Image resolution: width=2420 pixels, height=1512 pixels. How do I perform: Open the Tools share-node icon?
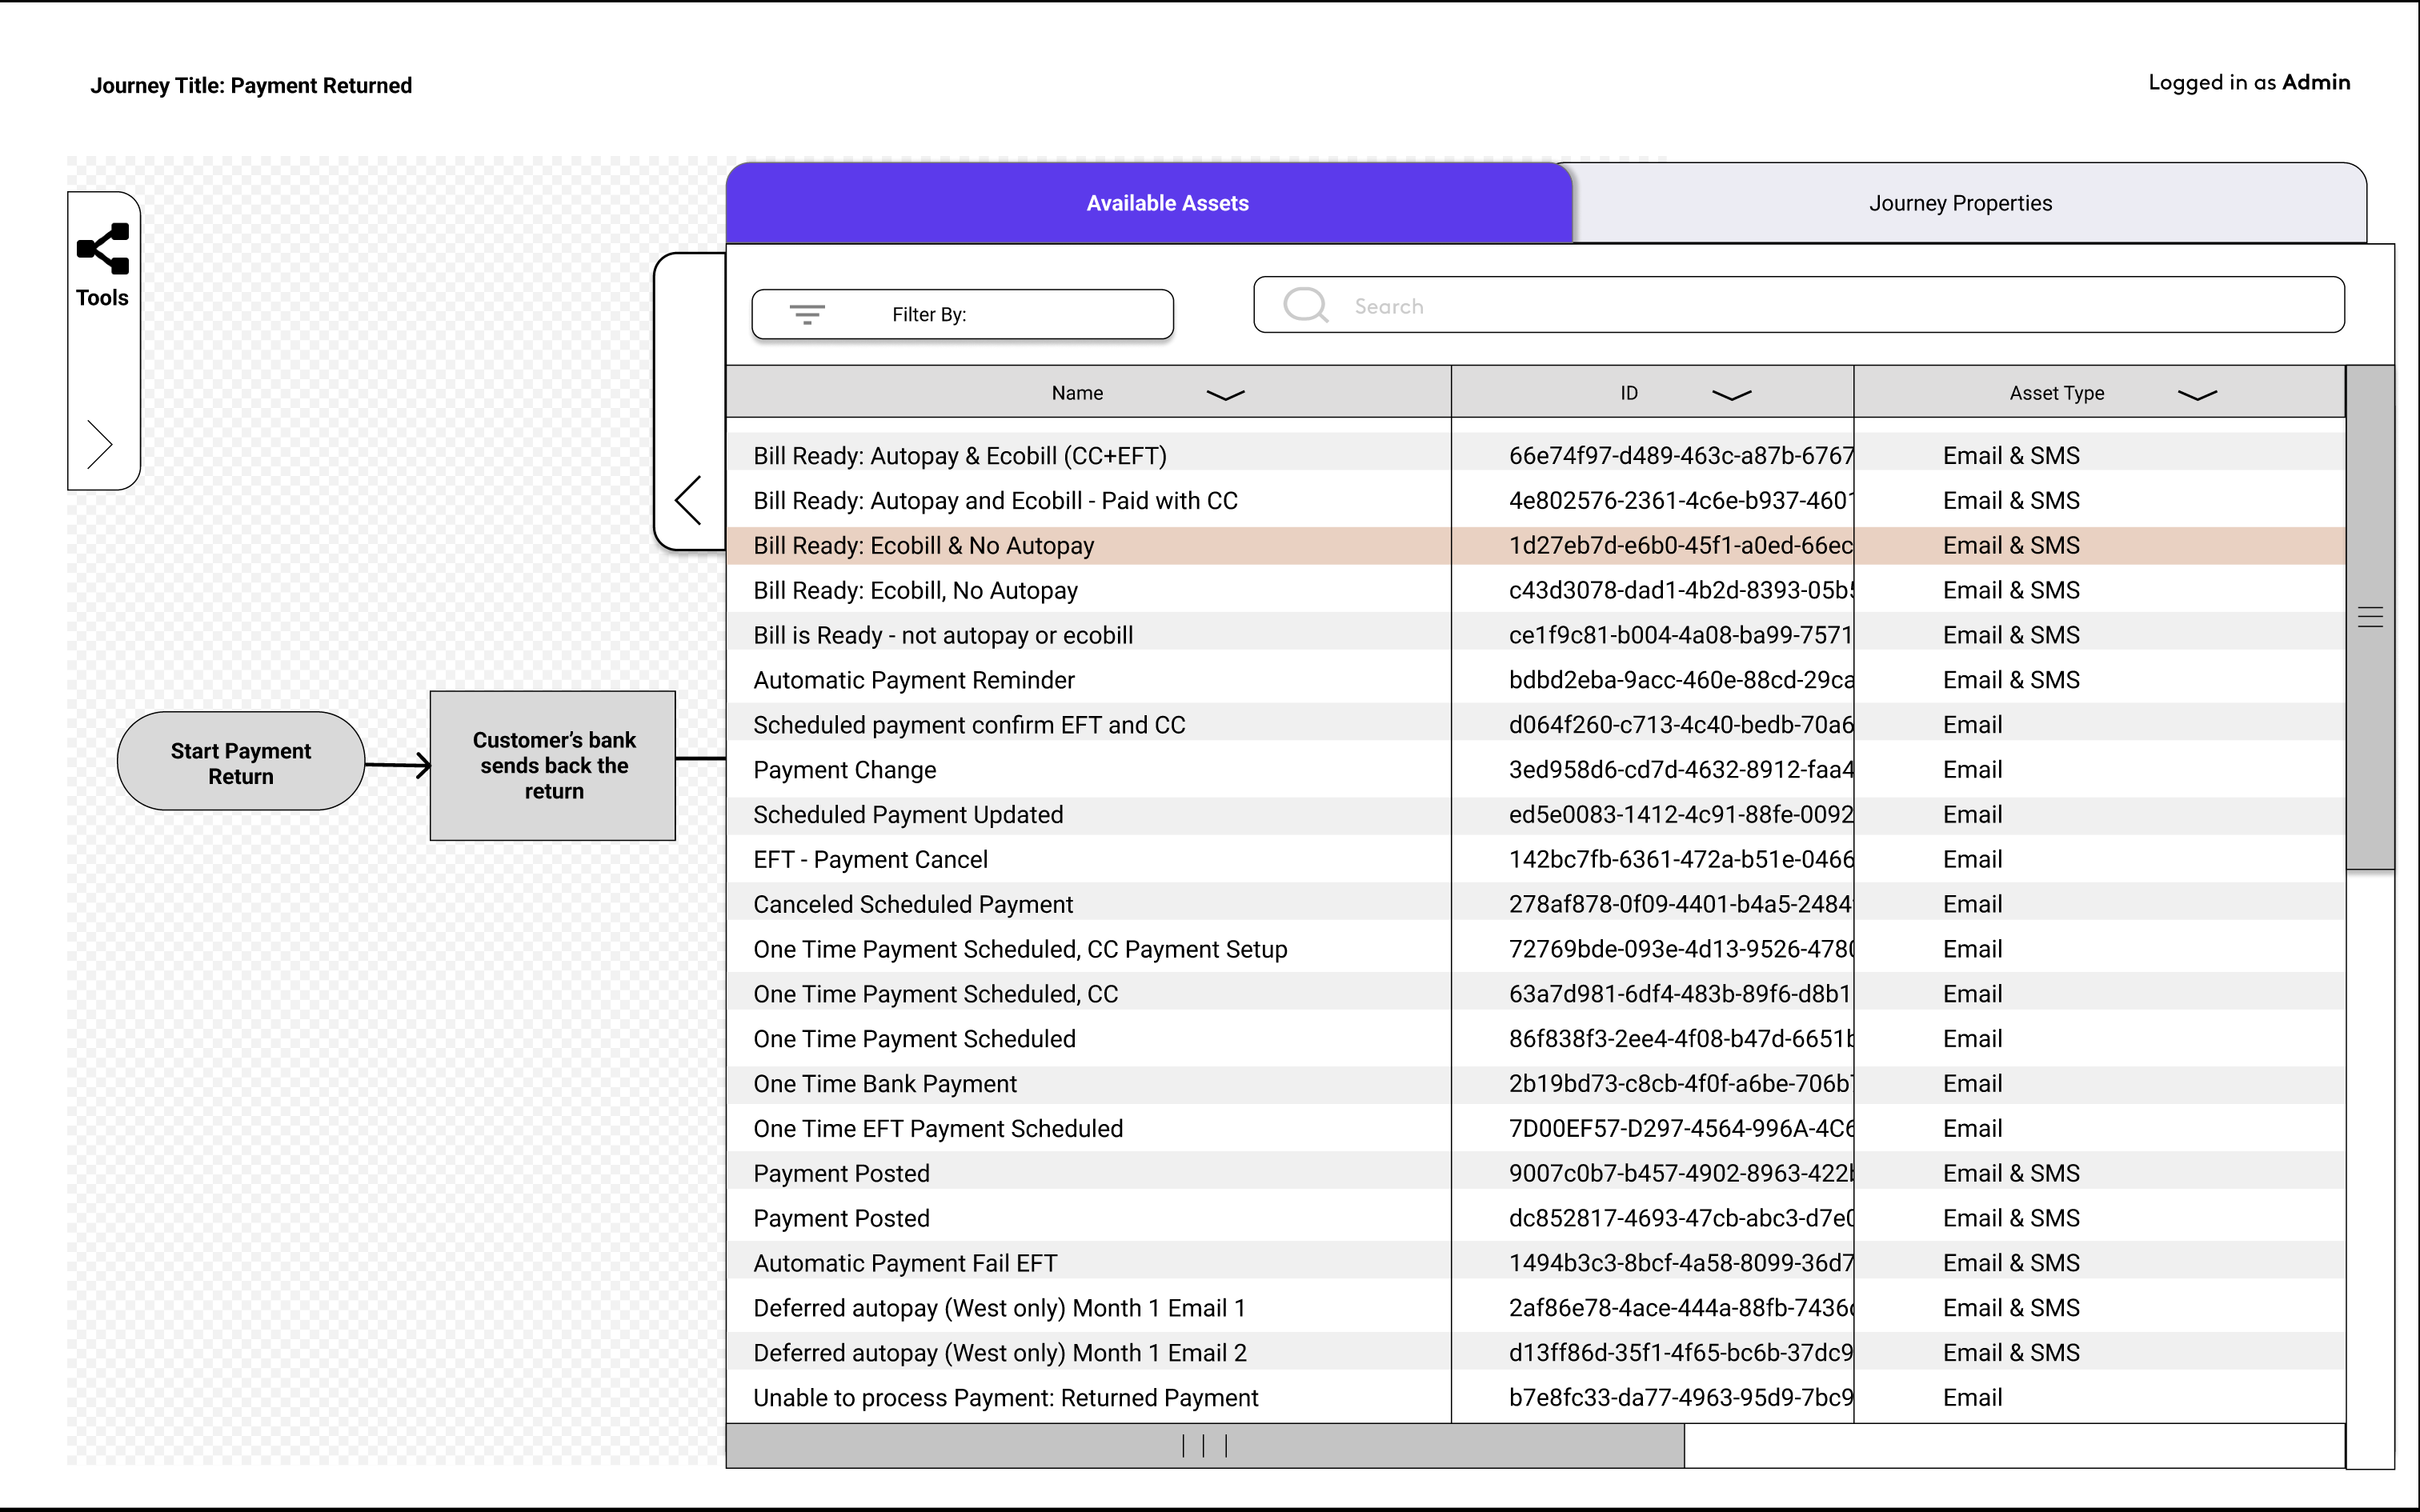[103, 248]
